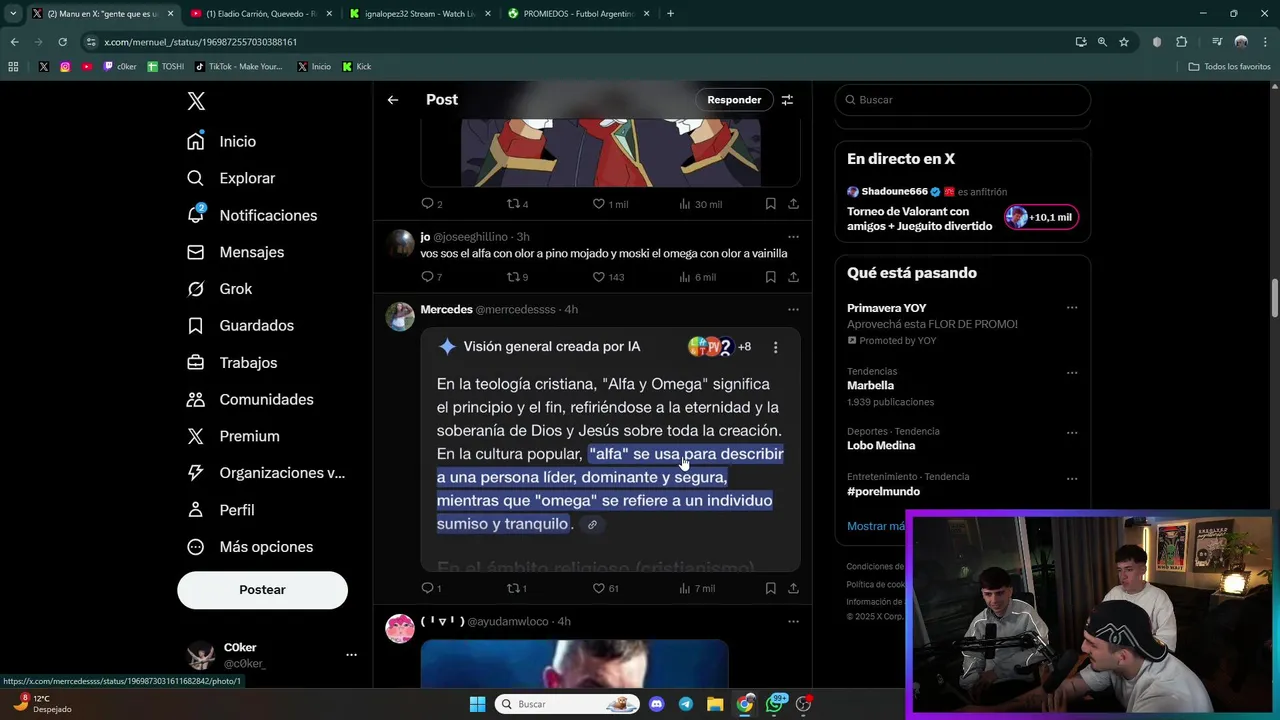Screen dimensions: 1280x720
Task: Switch to Eladio Carrión YouTube tab
Action: click(x=260, y=14)
